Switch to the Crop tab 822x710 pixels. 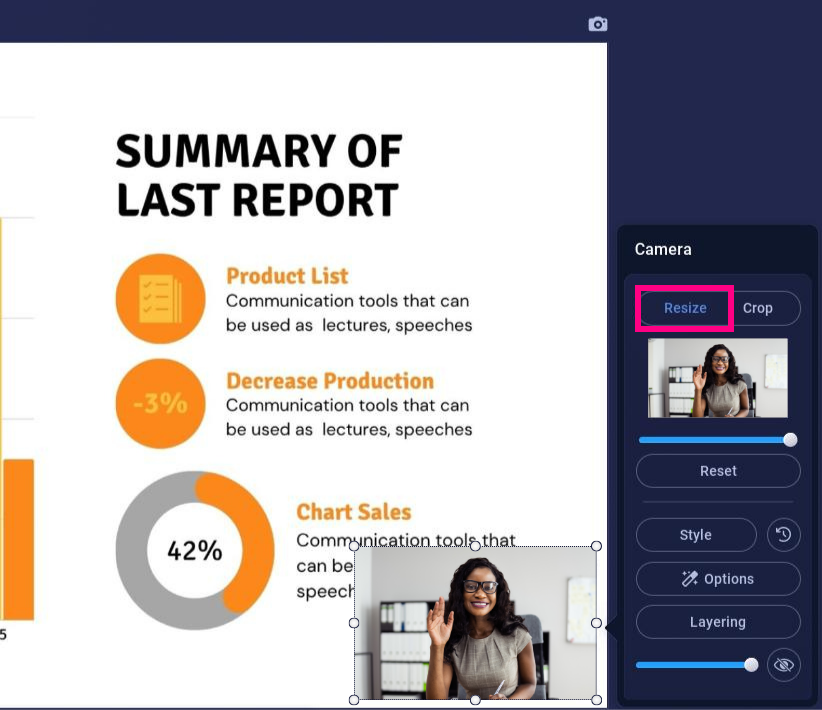(758, 308)
